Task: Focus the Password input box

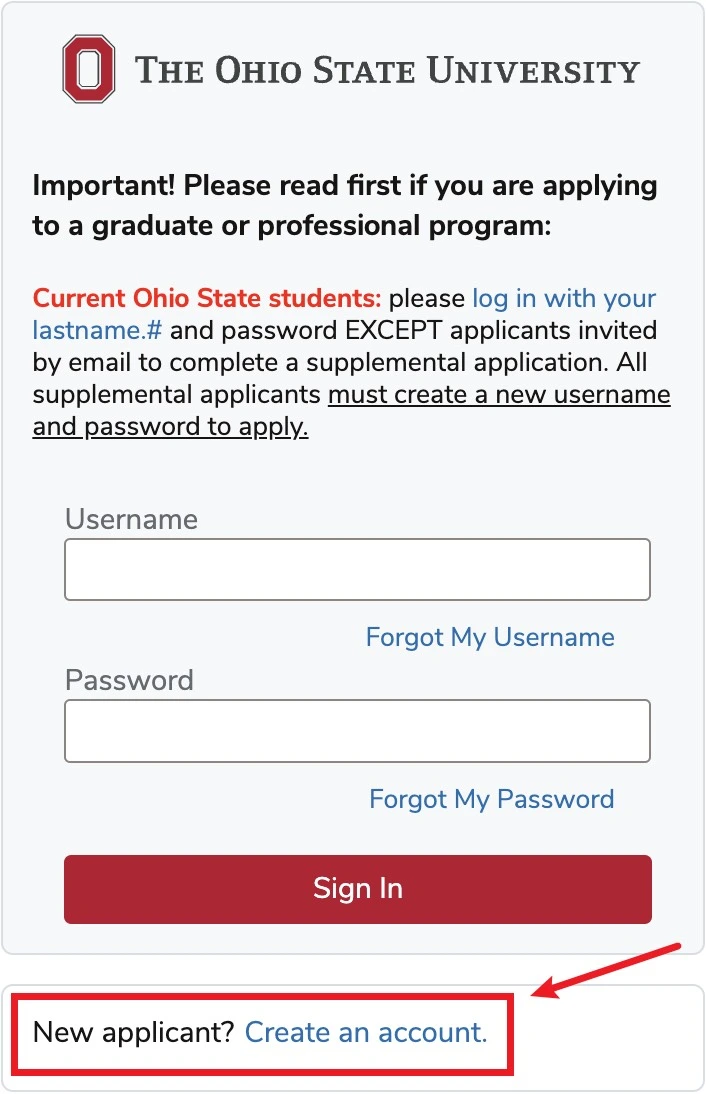Action: 357,731
